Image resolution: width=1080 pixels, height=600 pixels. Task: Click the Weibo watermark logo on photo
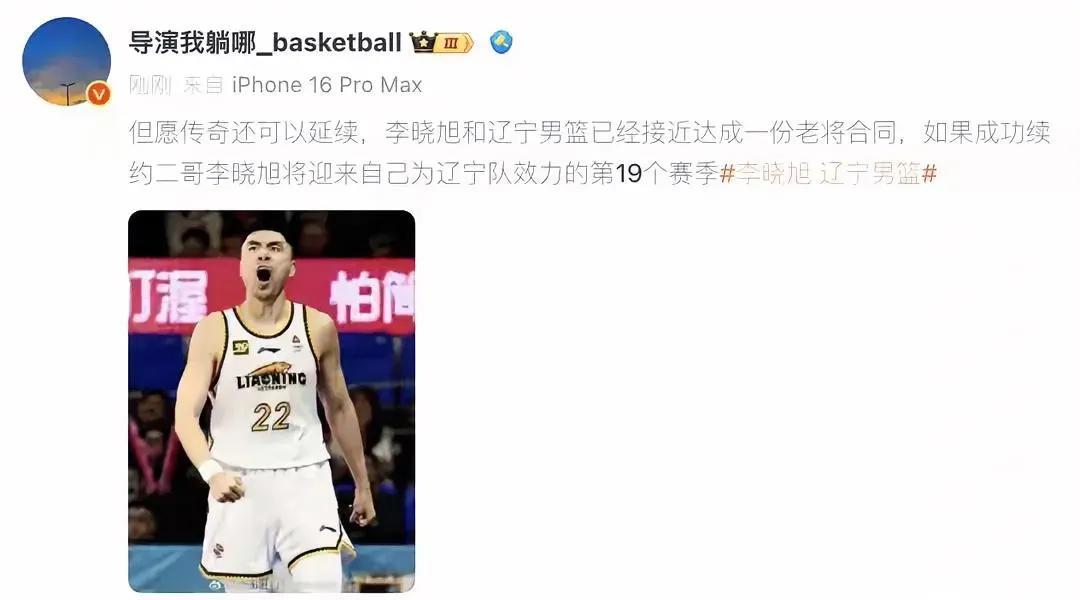[216, 585]
